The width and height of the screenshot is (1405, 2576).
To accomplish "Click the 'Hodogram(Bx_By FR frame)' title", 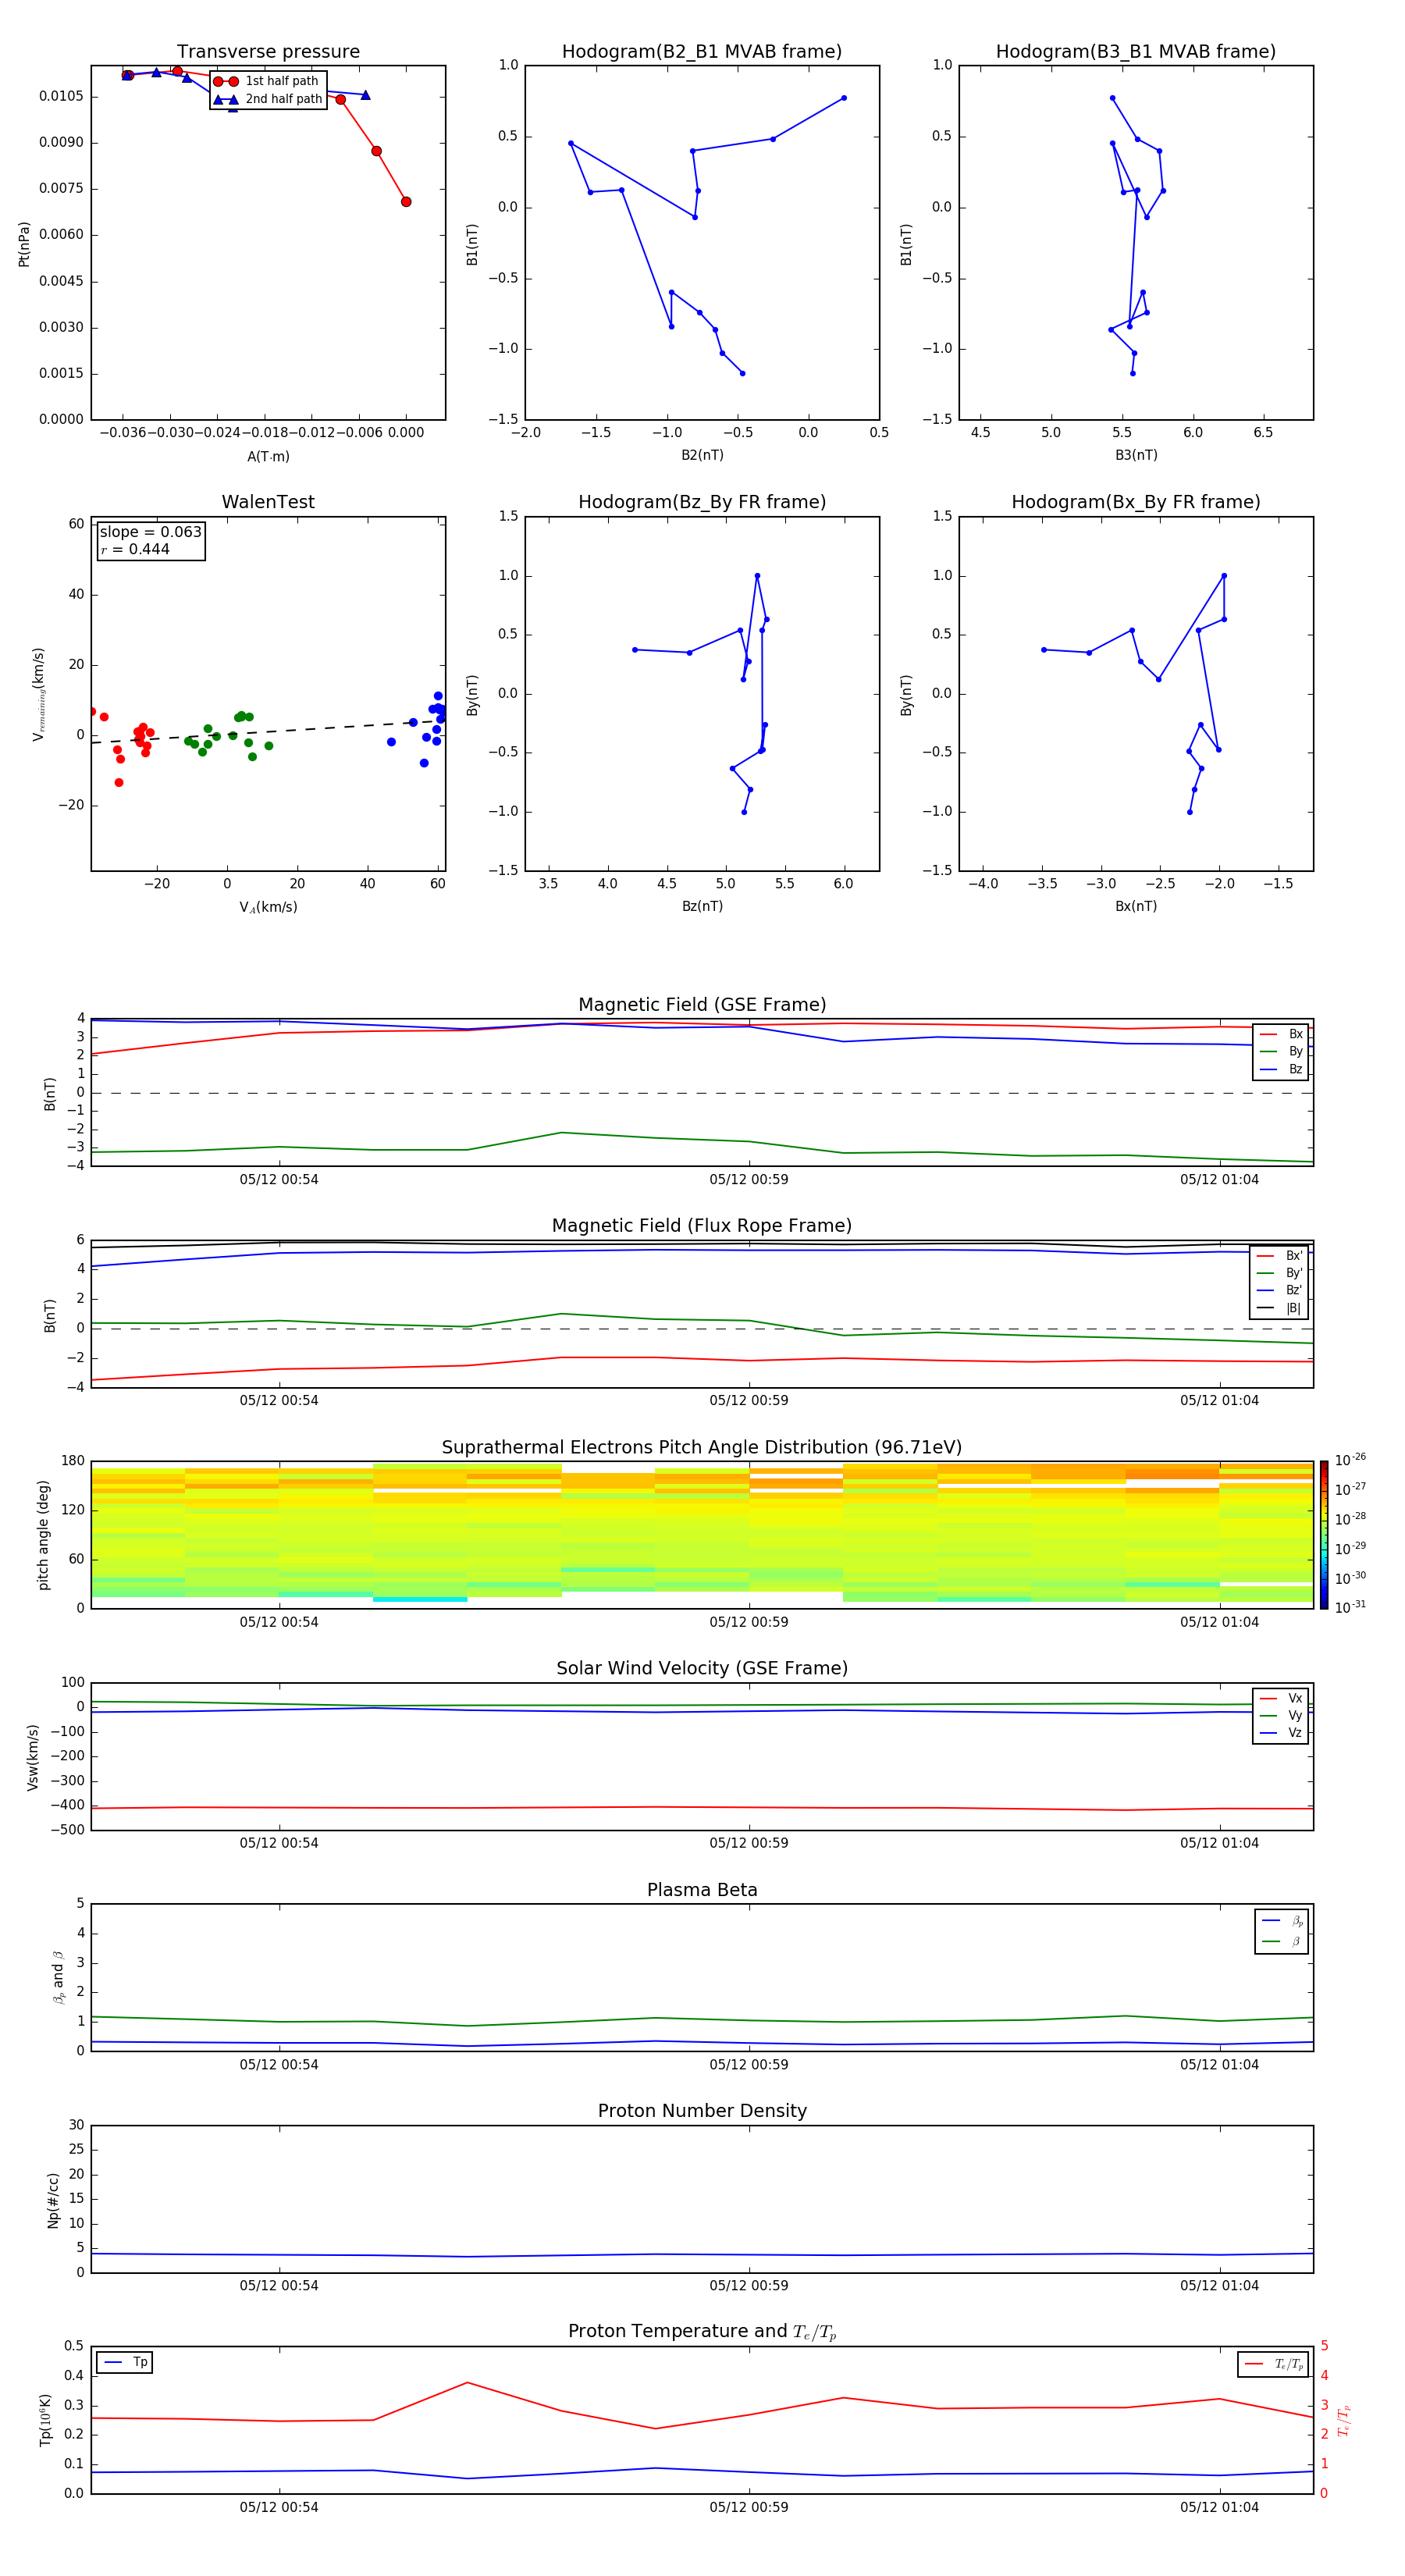I will [x=1135, y=502].
